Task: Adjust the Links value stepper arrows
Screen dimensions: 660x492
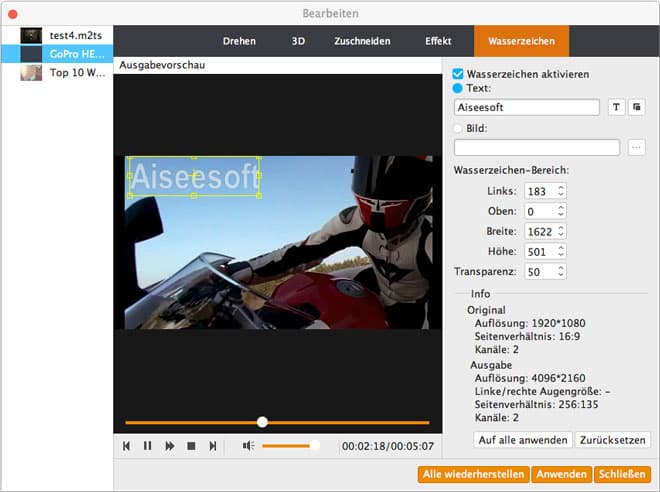Action: point(561,191)
